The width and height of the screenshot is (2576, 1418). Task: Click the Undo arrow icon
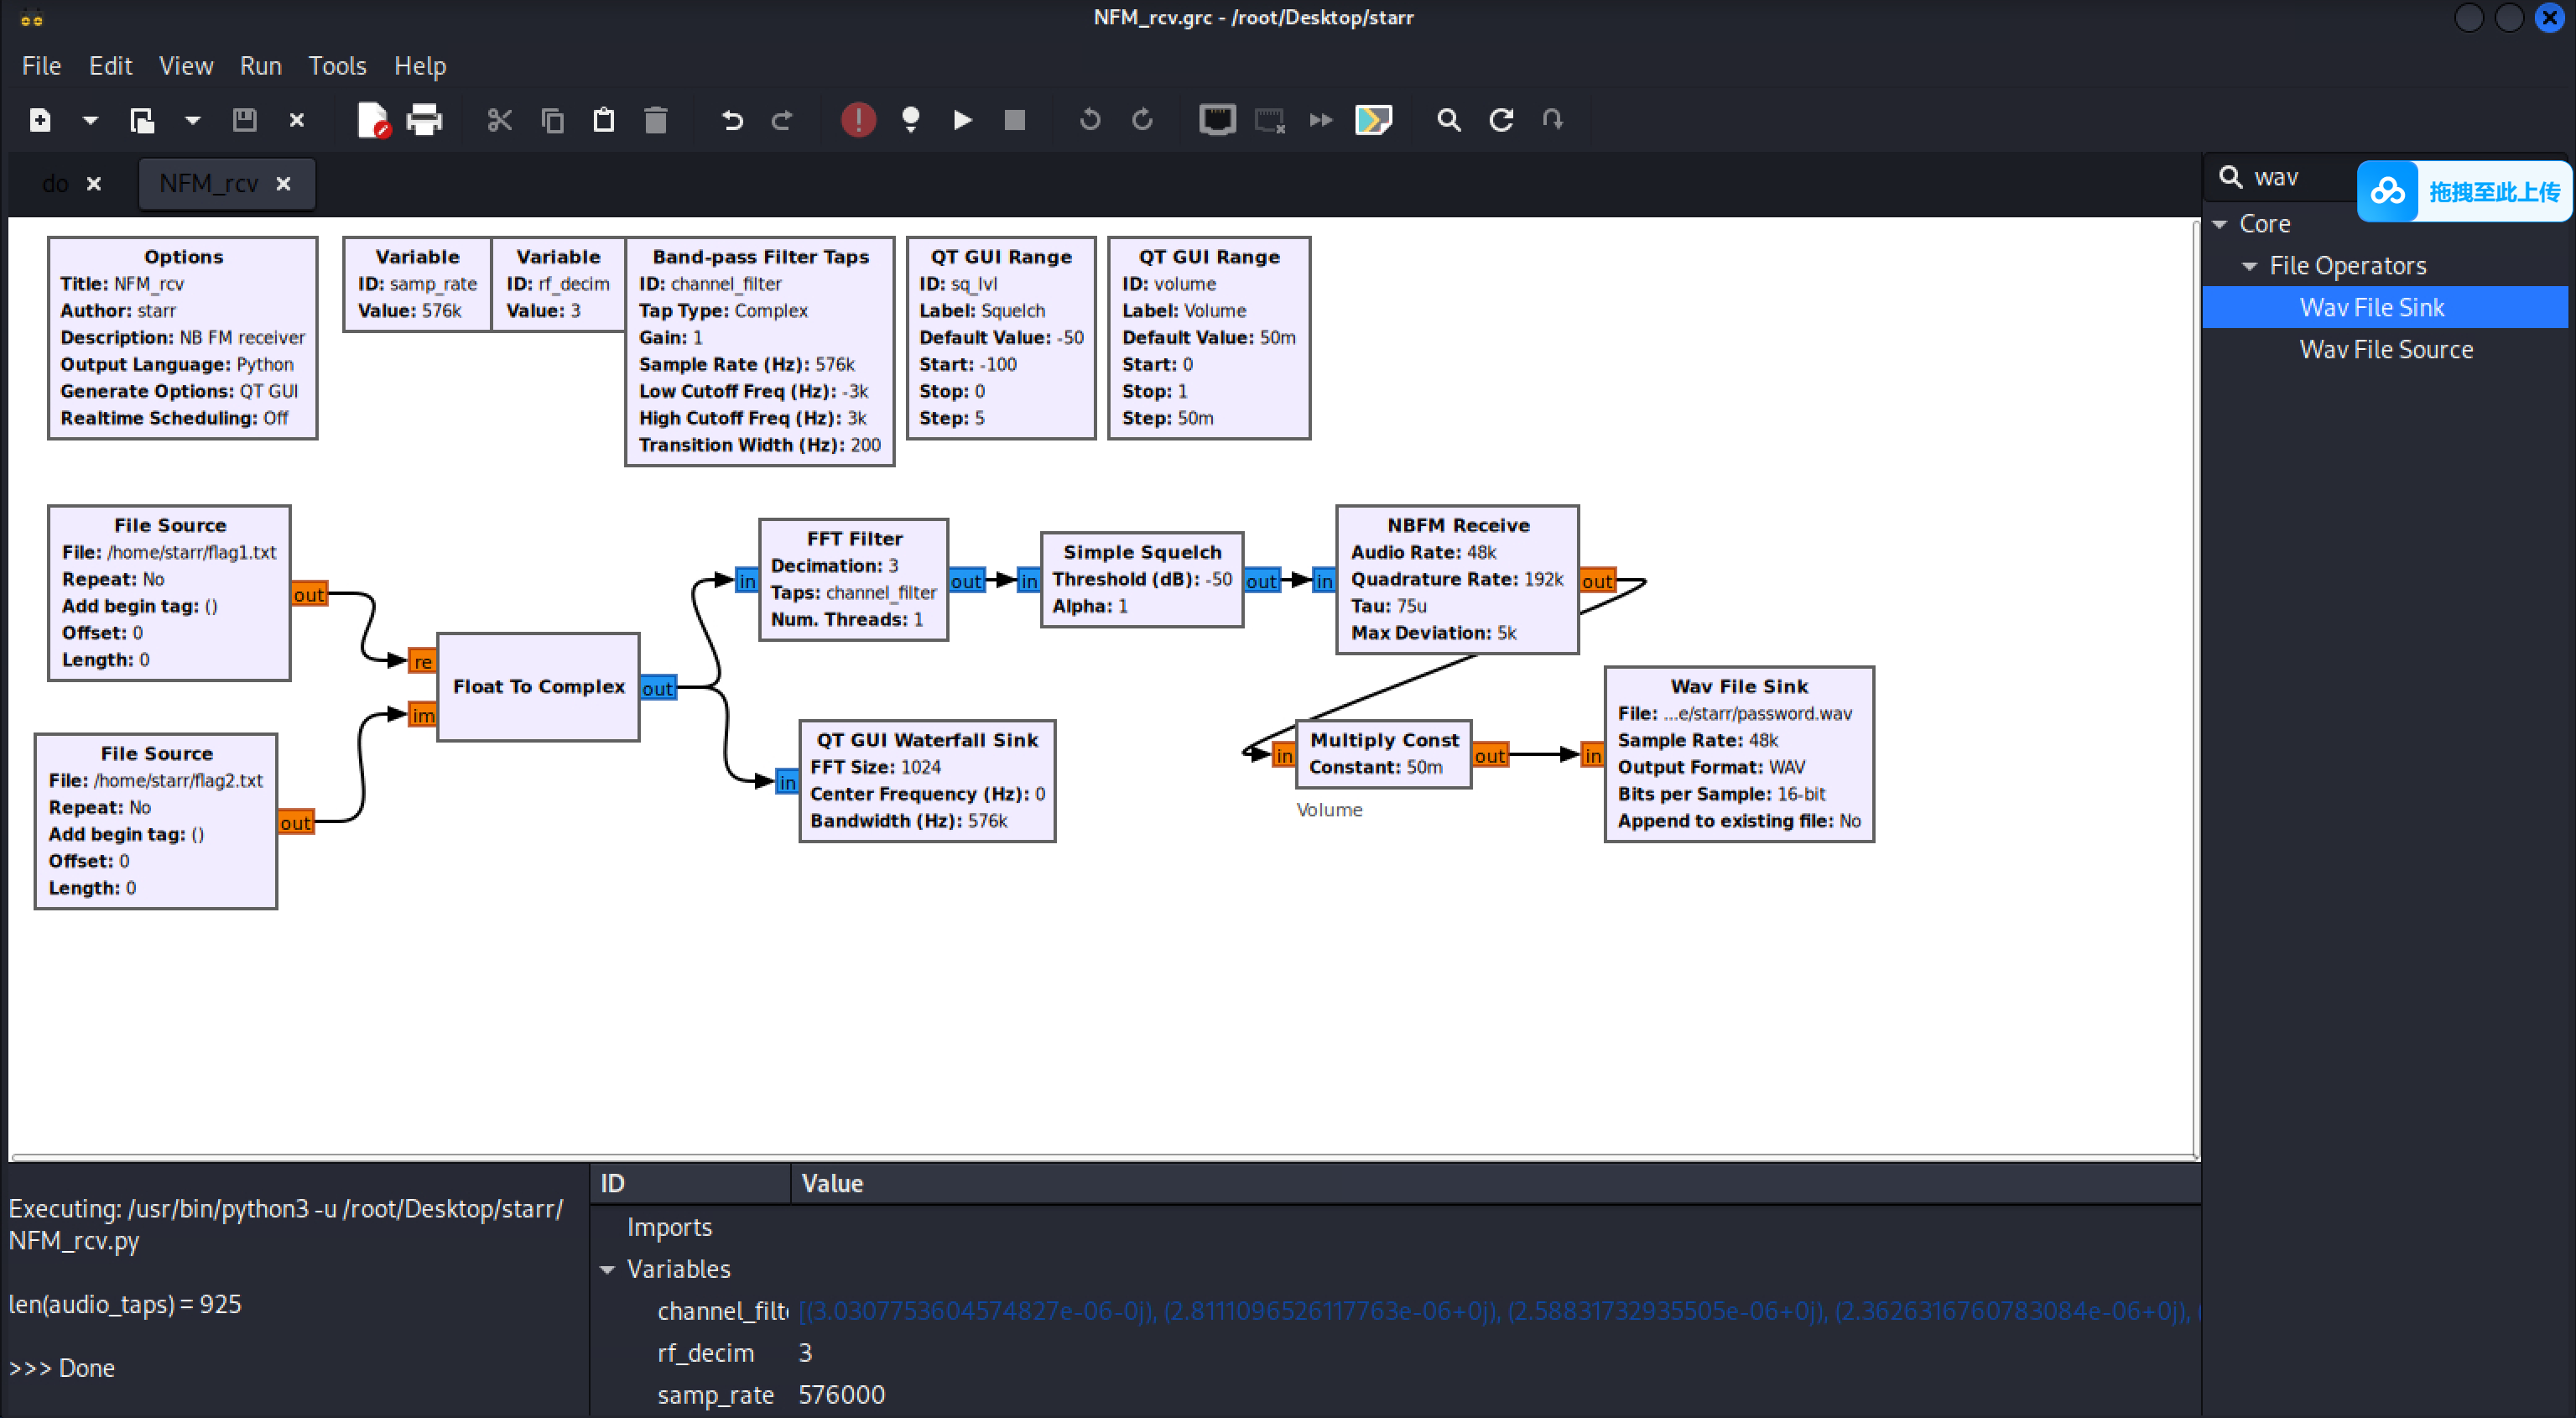(732, 120)
